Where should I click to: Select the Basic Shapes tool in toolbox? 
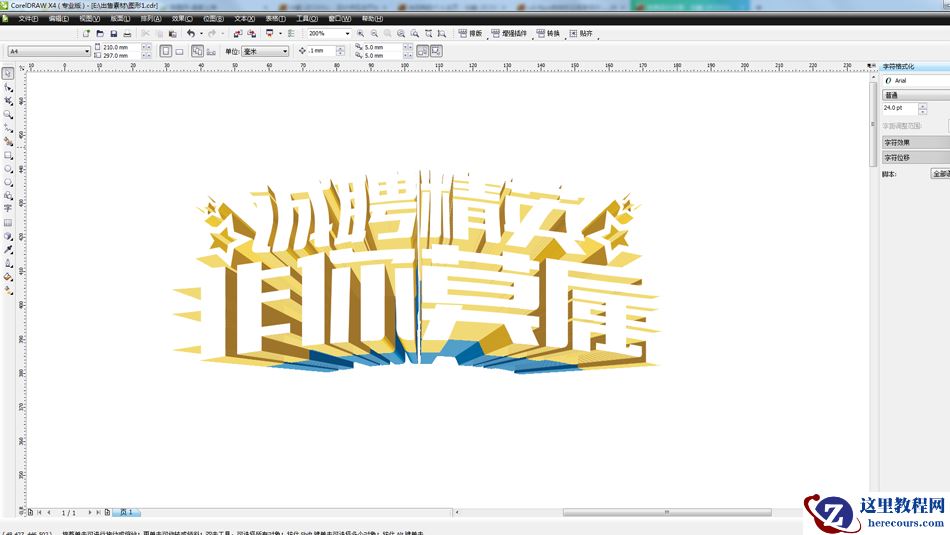pos(8,195)
